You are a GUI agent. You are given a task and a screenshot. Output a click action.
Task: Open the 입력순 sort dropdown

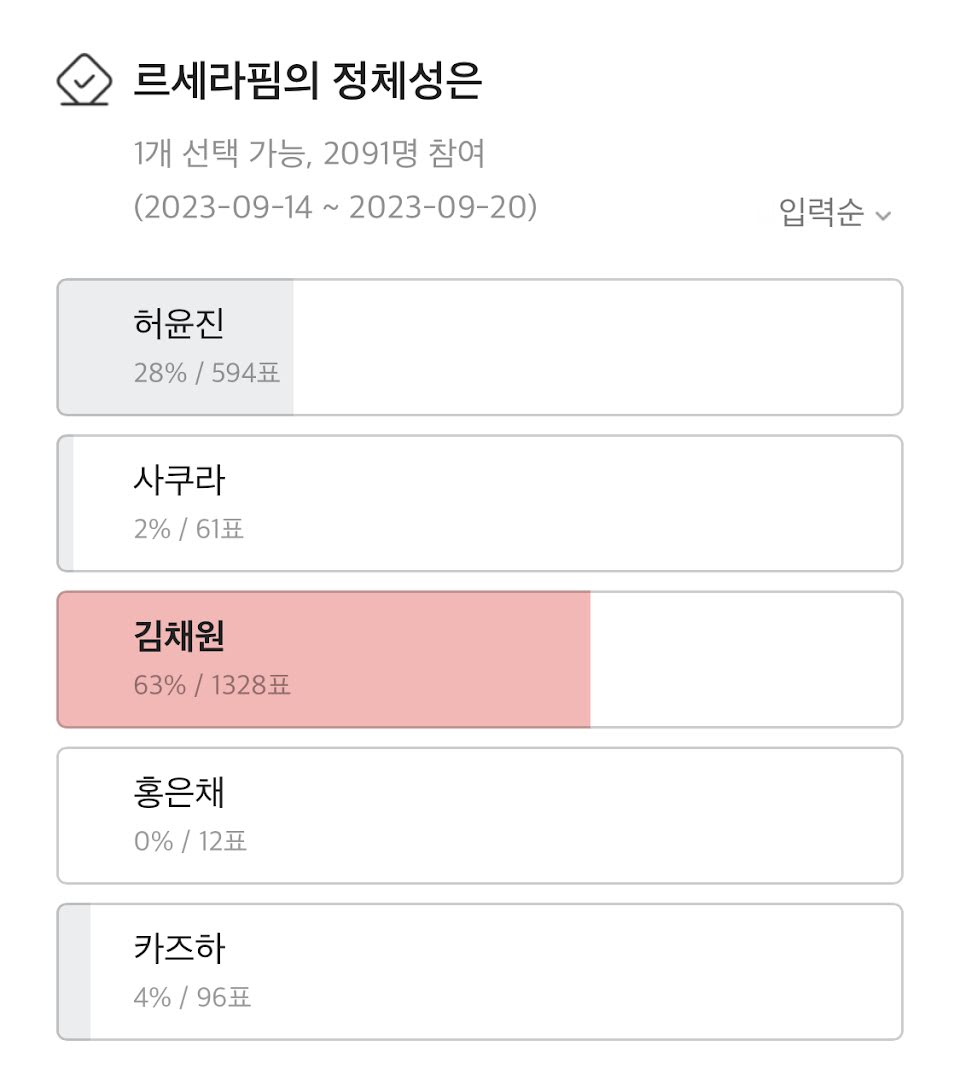835,212
